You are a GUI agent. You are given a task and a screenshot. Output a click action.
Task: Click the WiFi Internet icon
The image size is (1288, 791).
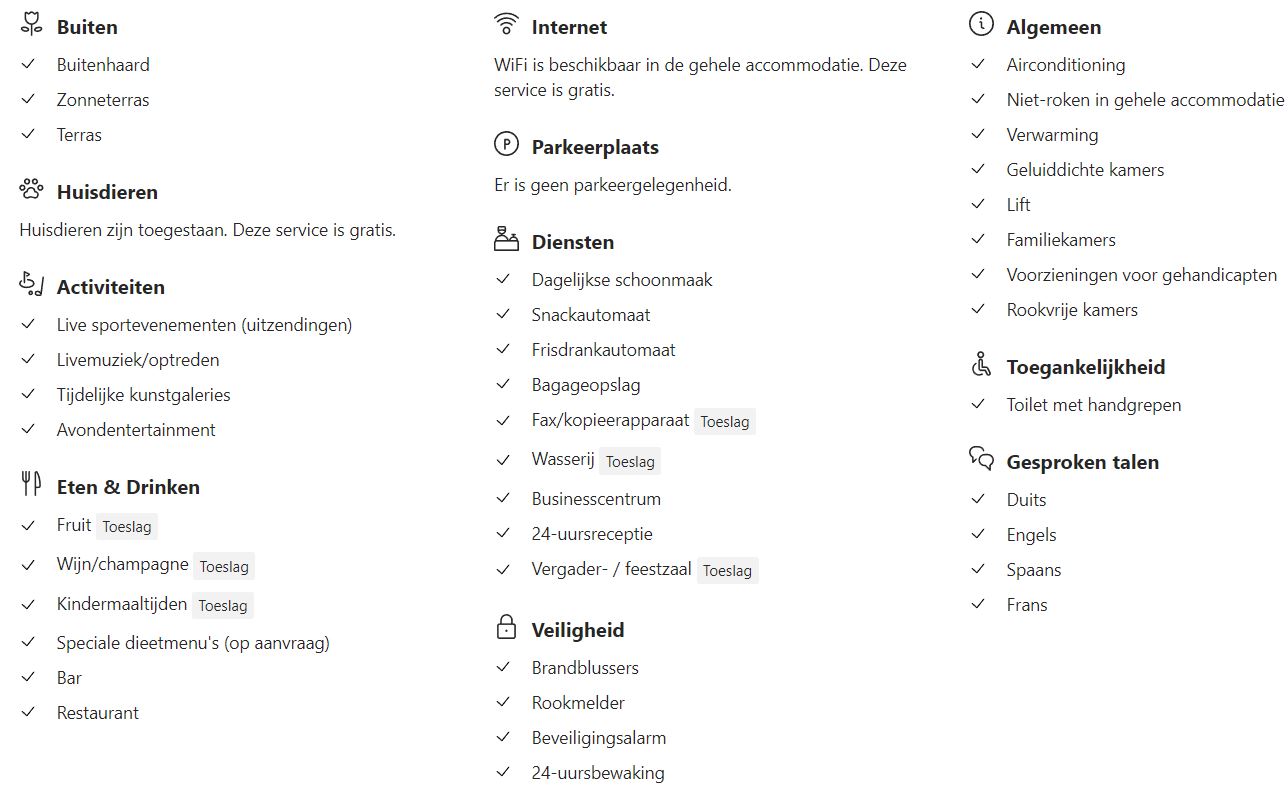point(507,24)
